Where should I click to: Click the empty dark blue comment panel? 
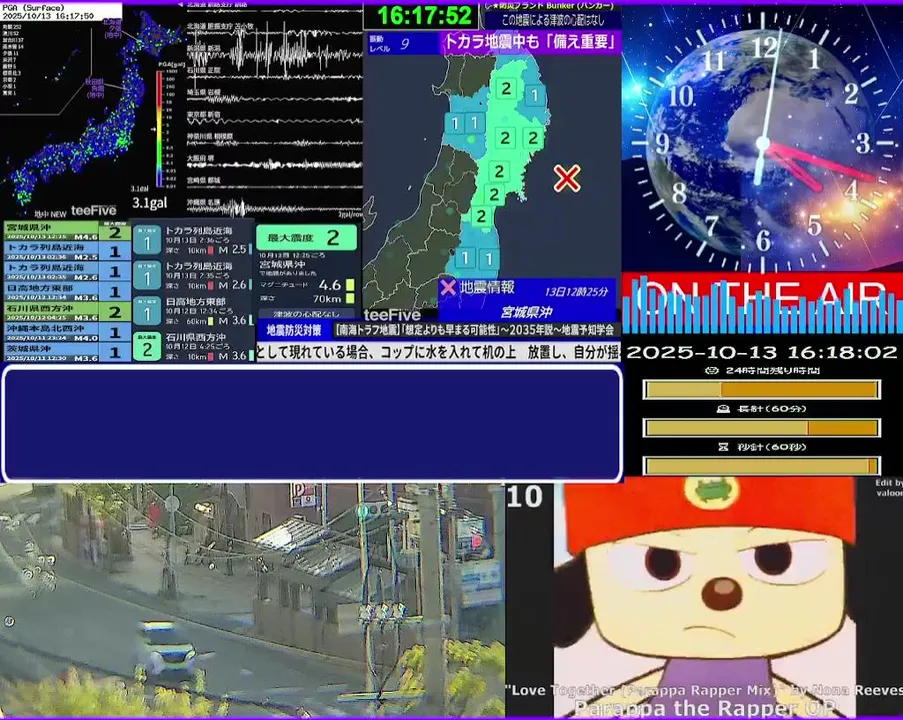click(x=312, y=423)
